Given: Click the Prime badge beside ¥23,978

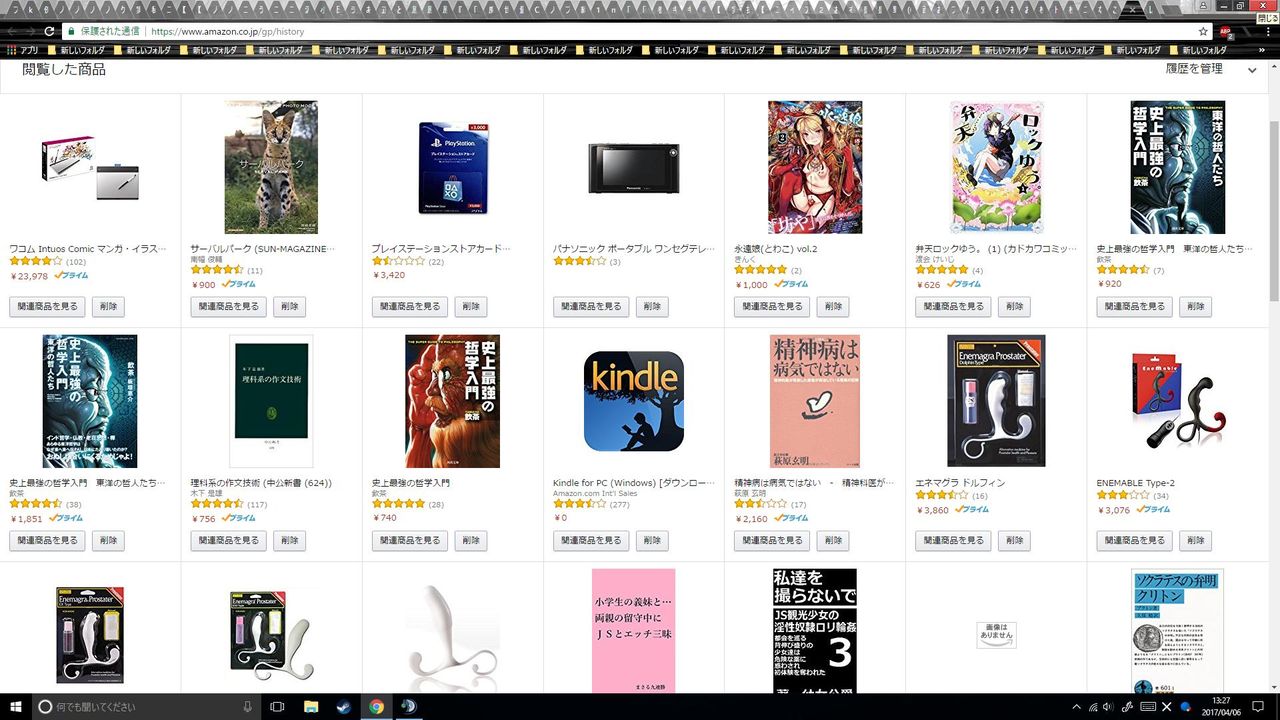Looking at the screenshot, I should (x=71, y=276).
